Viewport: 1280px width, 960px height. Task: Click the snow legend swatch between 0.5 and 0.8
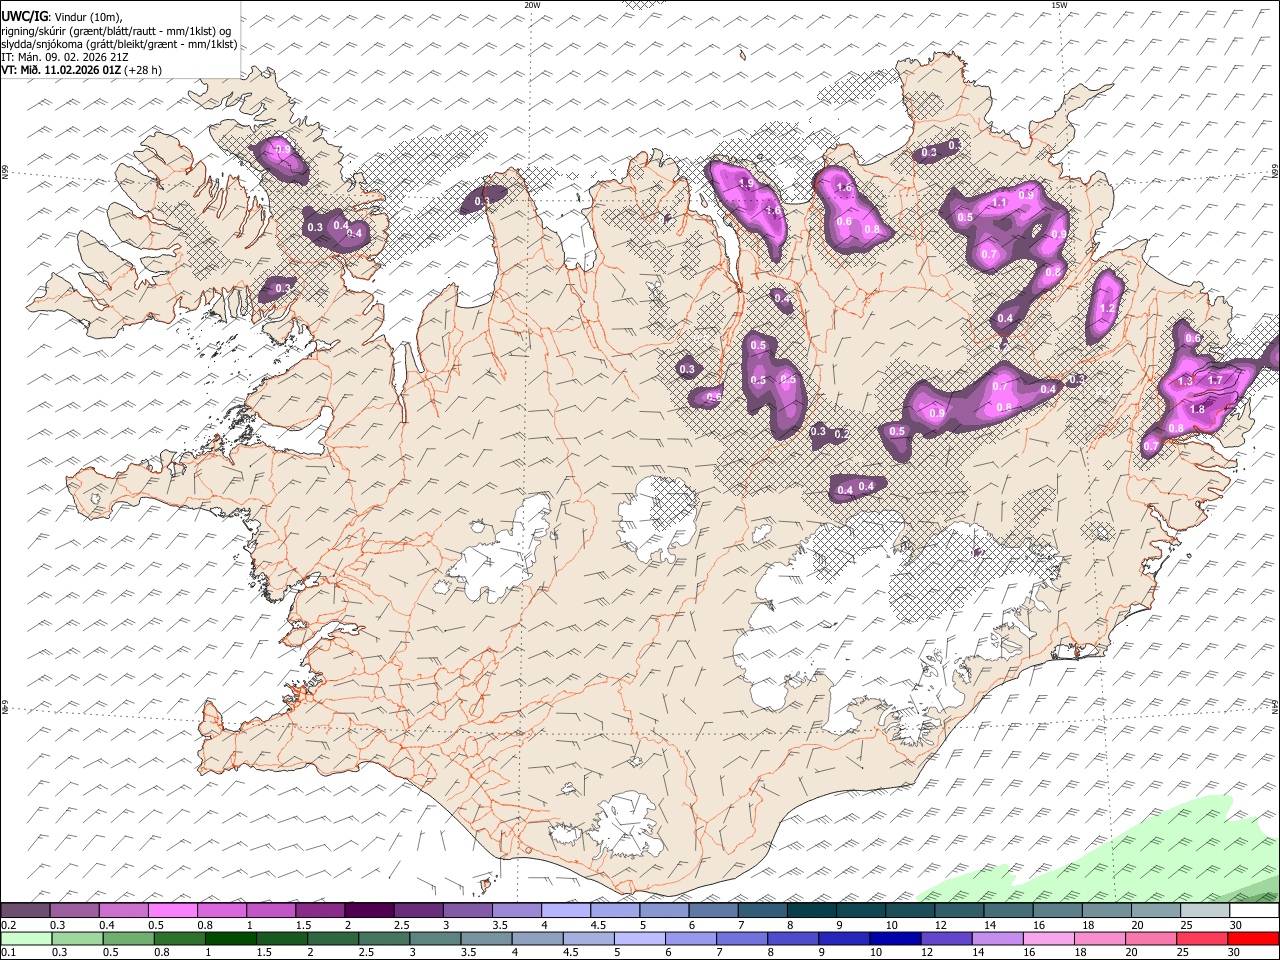point(173,910)
